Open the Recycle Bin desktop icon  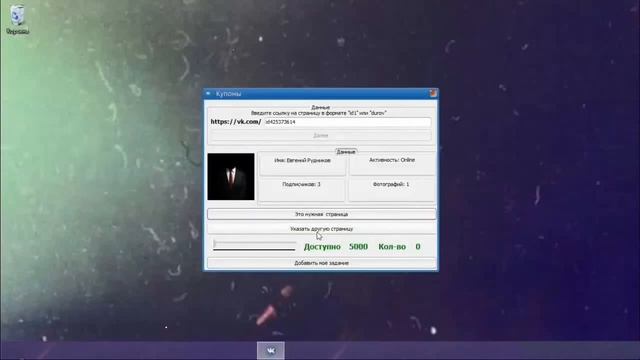coord(17,19)
